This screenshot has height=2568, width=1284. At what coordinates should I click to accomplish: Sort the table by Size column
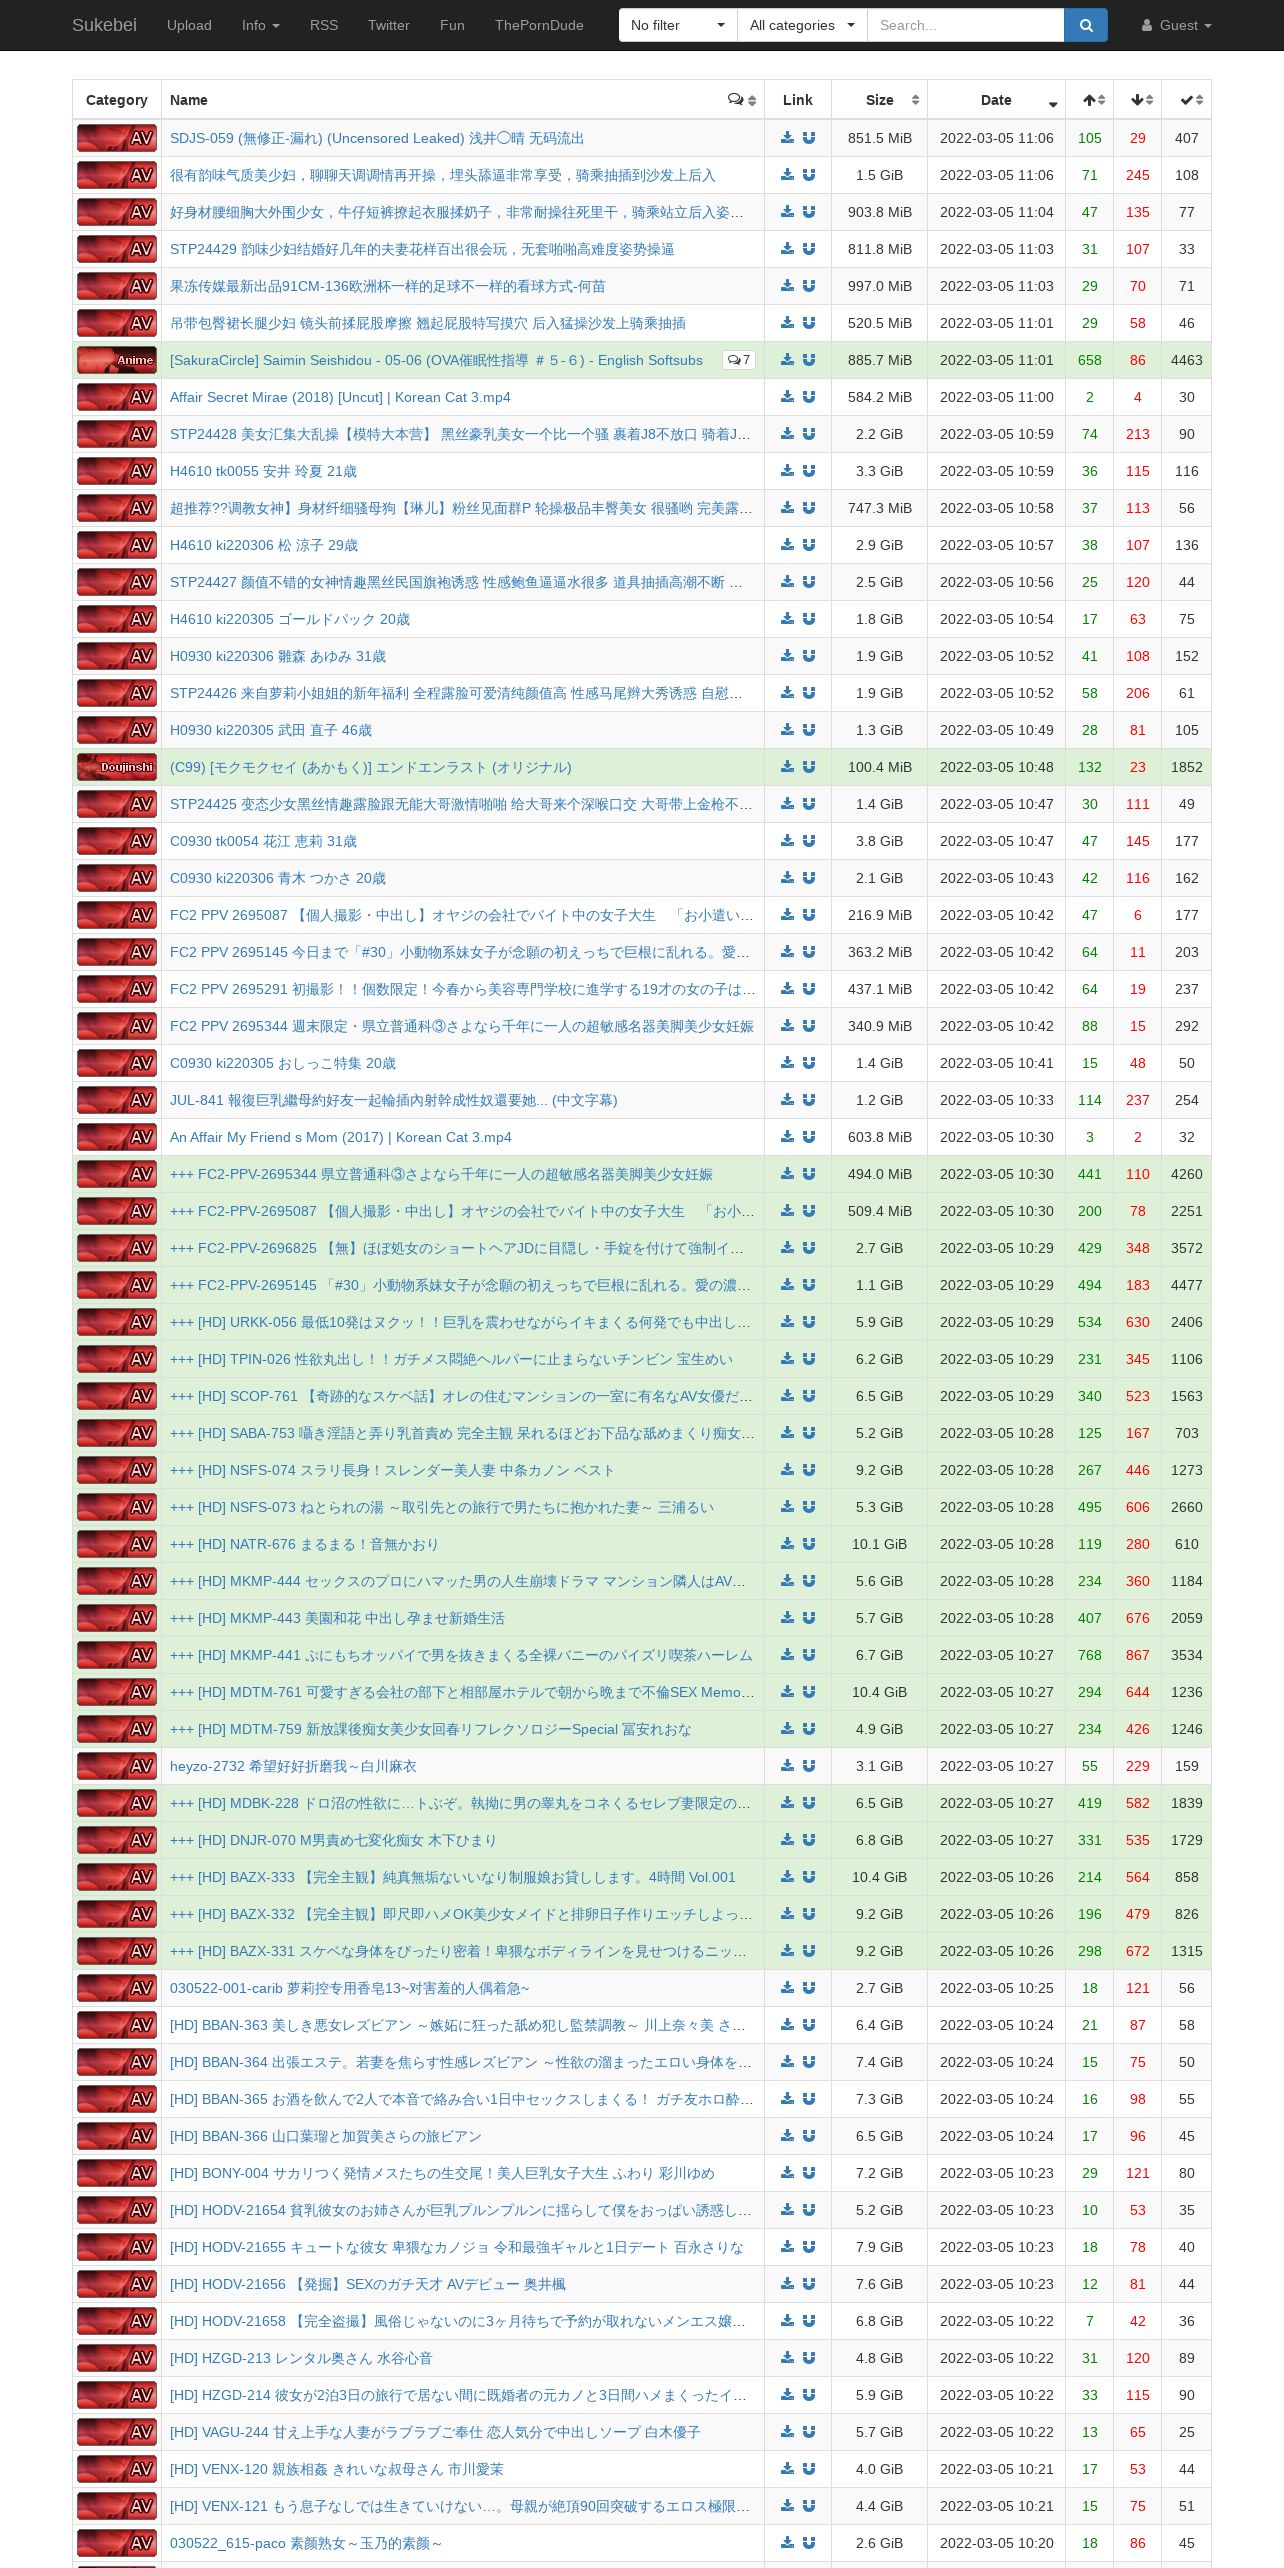click(879, 100)
